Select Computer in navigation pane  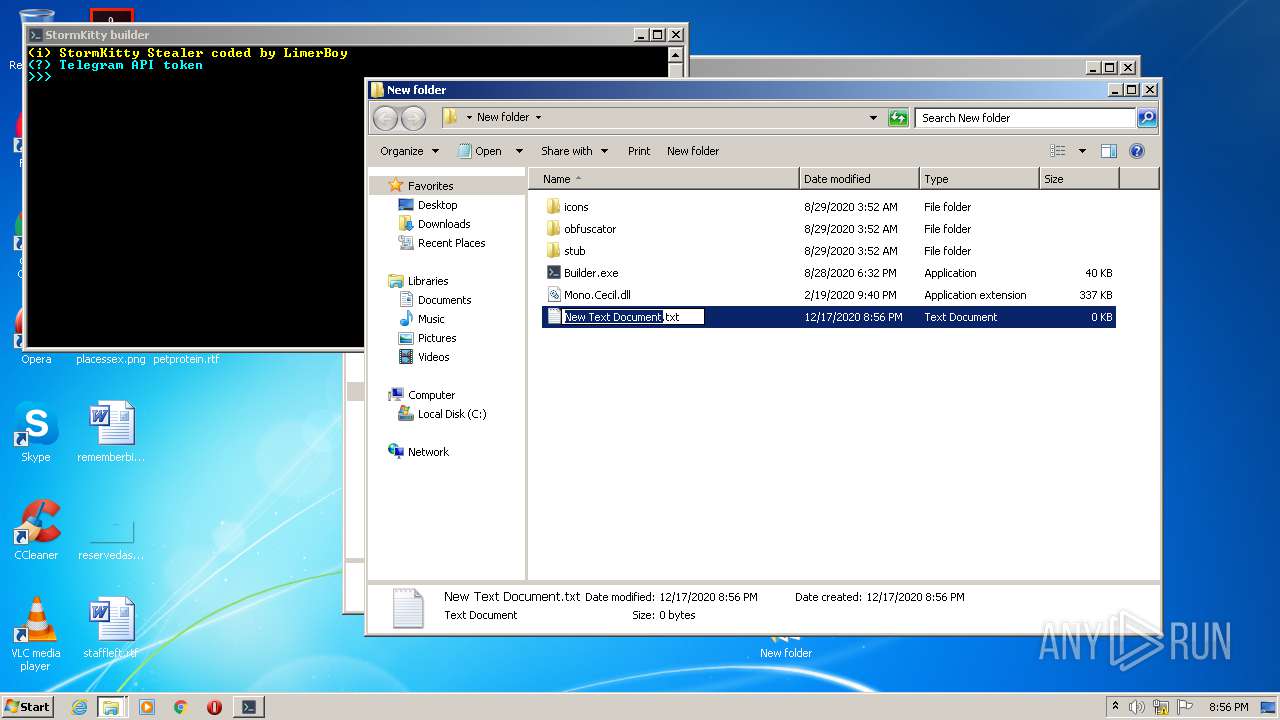click(x=422, y=395)
